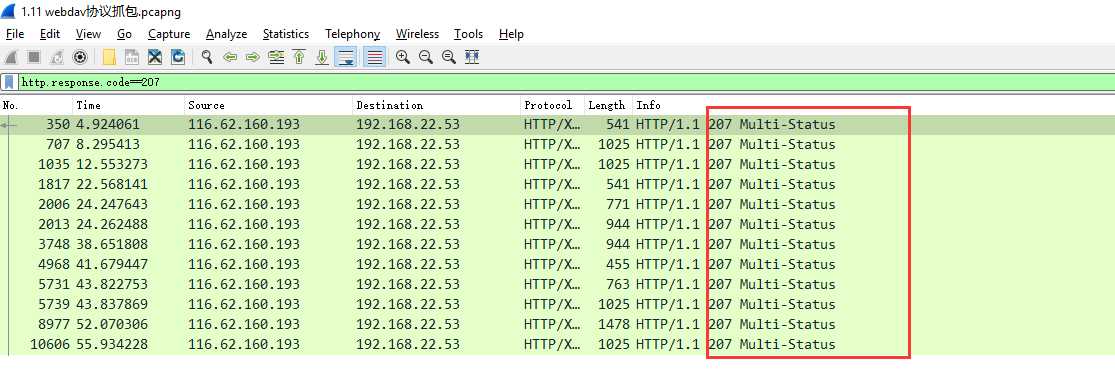The width and height of the screenshot is (1115, 384).
Task: Open the Edit menu
Action: click(50, 34)
